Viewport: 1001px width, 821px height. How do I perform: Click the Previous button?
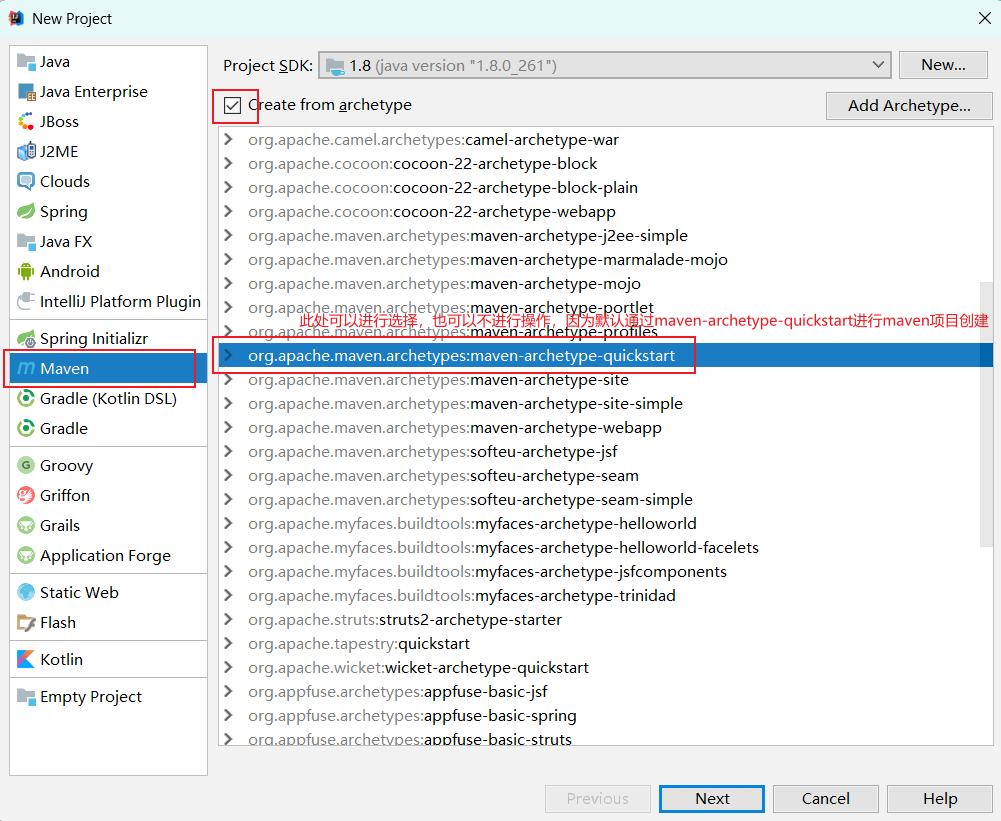598,799
